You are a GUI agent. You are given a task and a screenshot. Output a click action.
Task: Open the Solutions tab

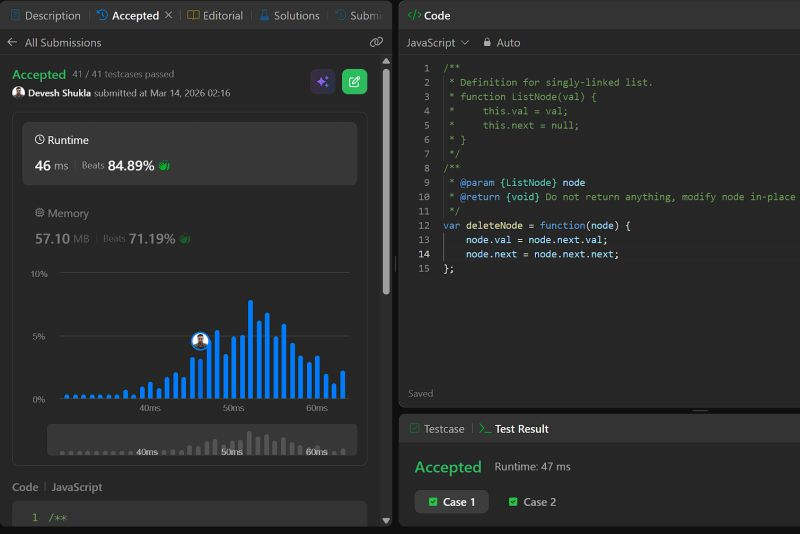(x=289, y=16)
